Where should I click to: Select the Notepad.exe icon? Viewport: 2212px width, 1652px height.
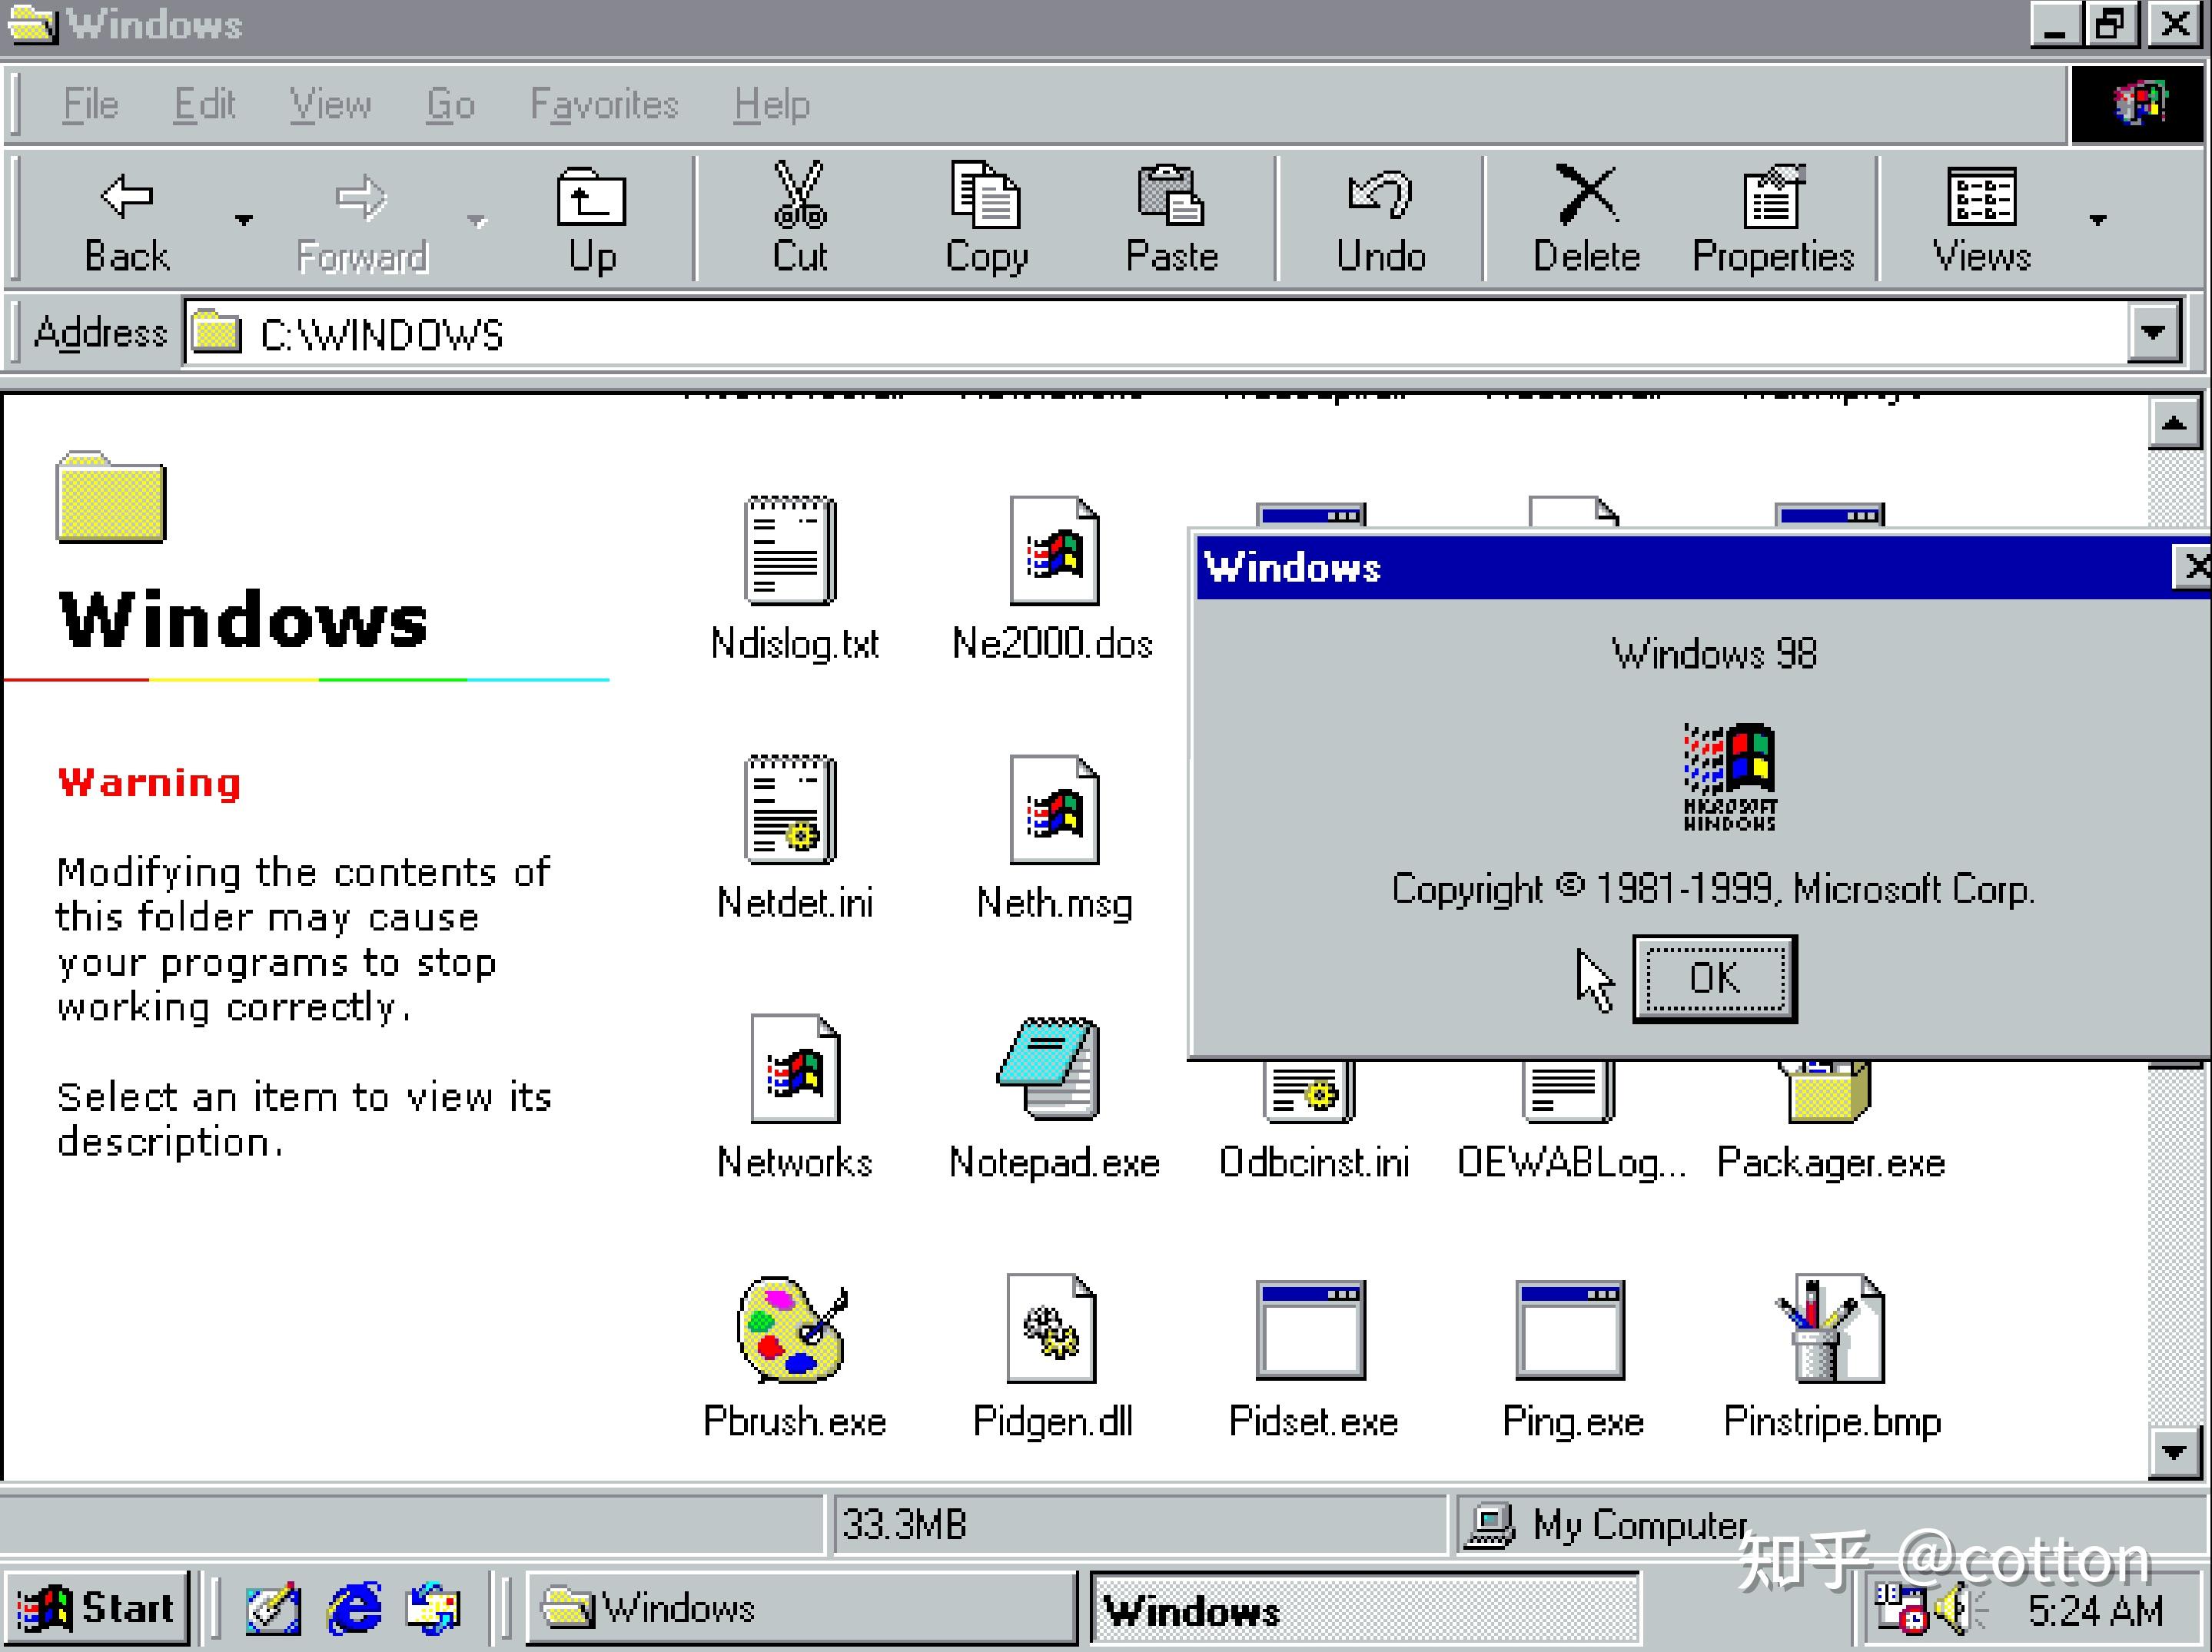(x=1048, y=1068)
